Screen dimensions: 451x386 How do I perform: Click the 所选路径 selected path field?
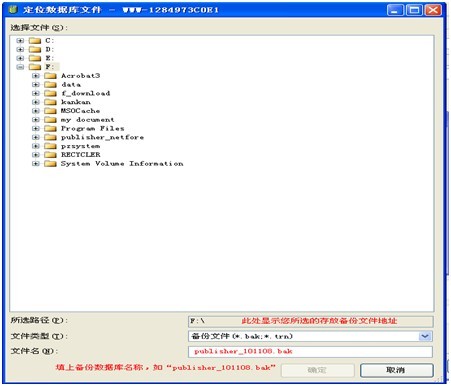click(310, 321)
